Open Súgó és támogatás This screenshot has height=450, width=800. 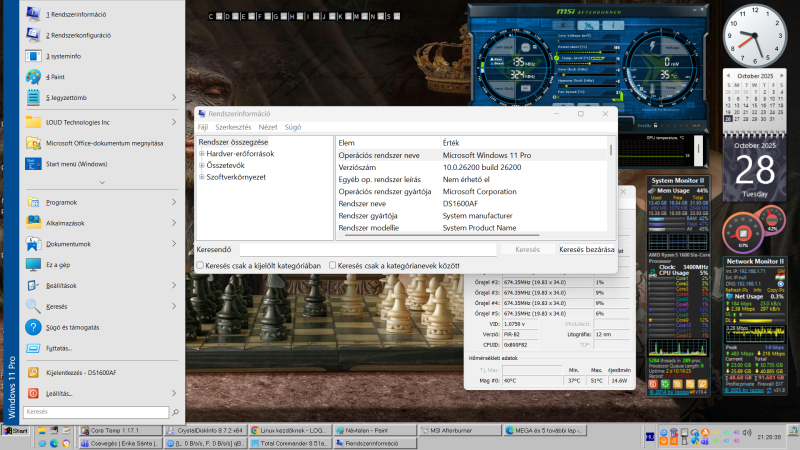[x=102, y=327]
